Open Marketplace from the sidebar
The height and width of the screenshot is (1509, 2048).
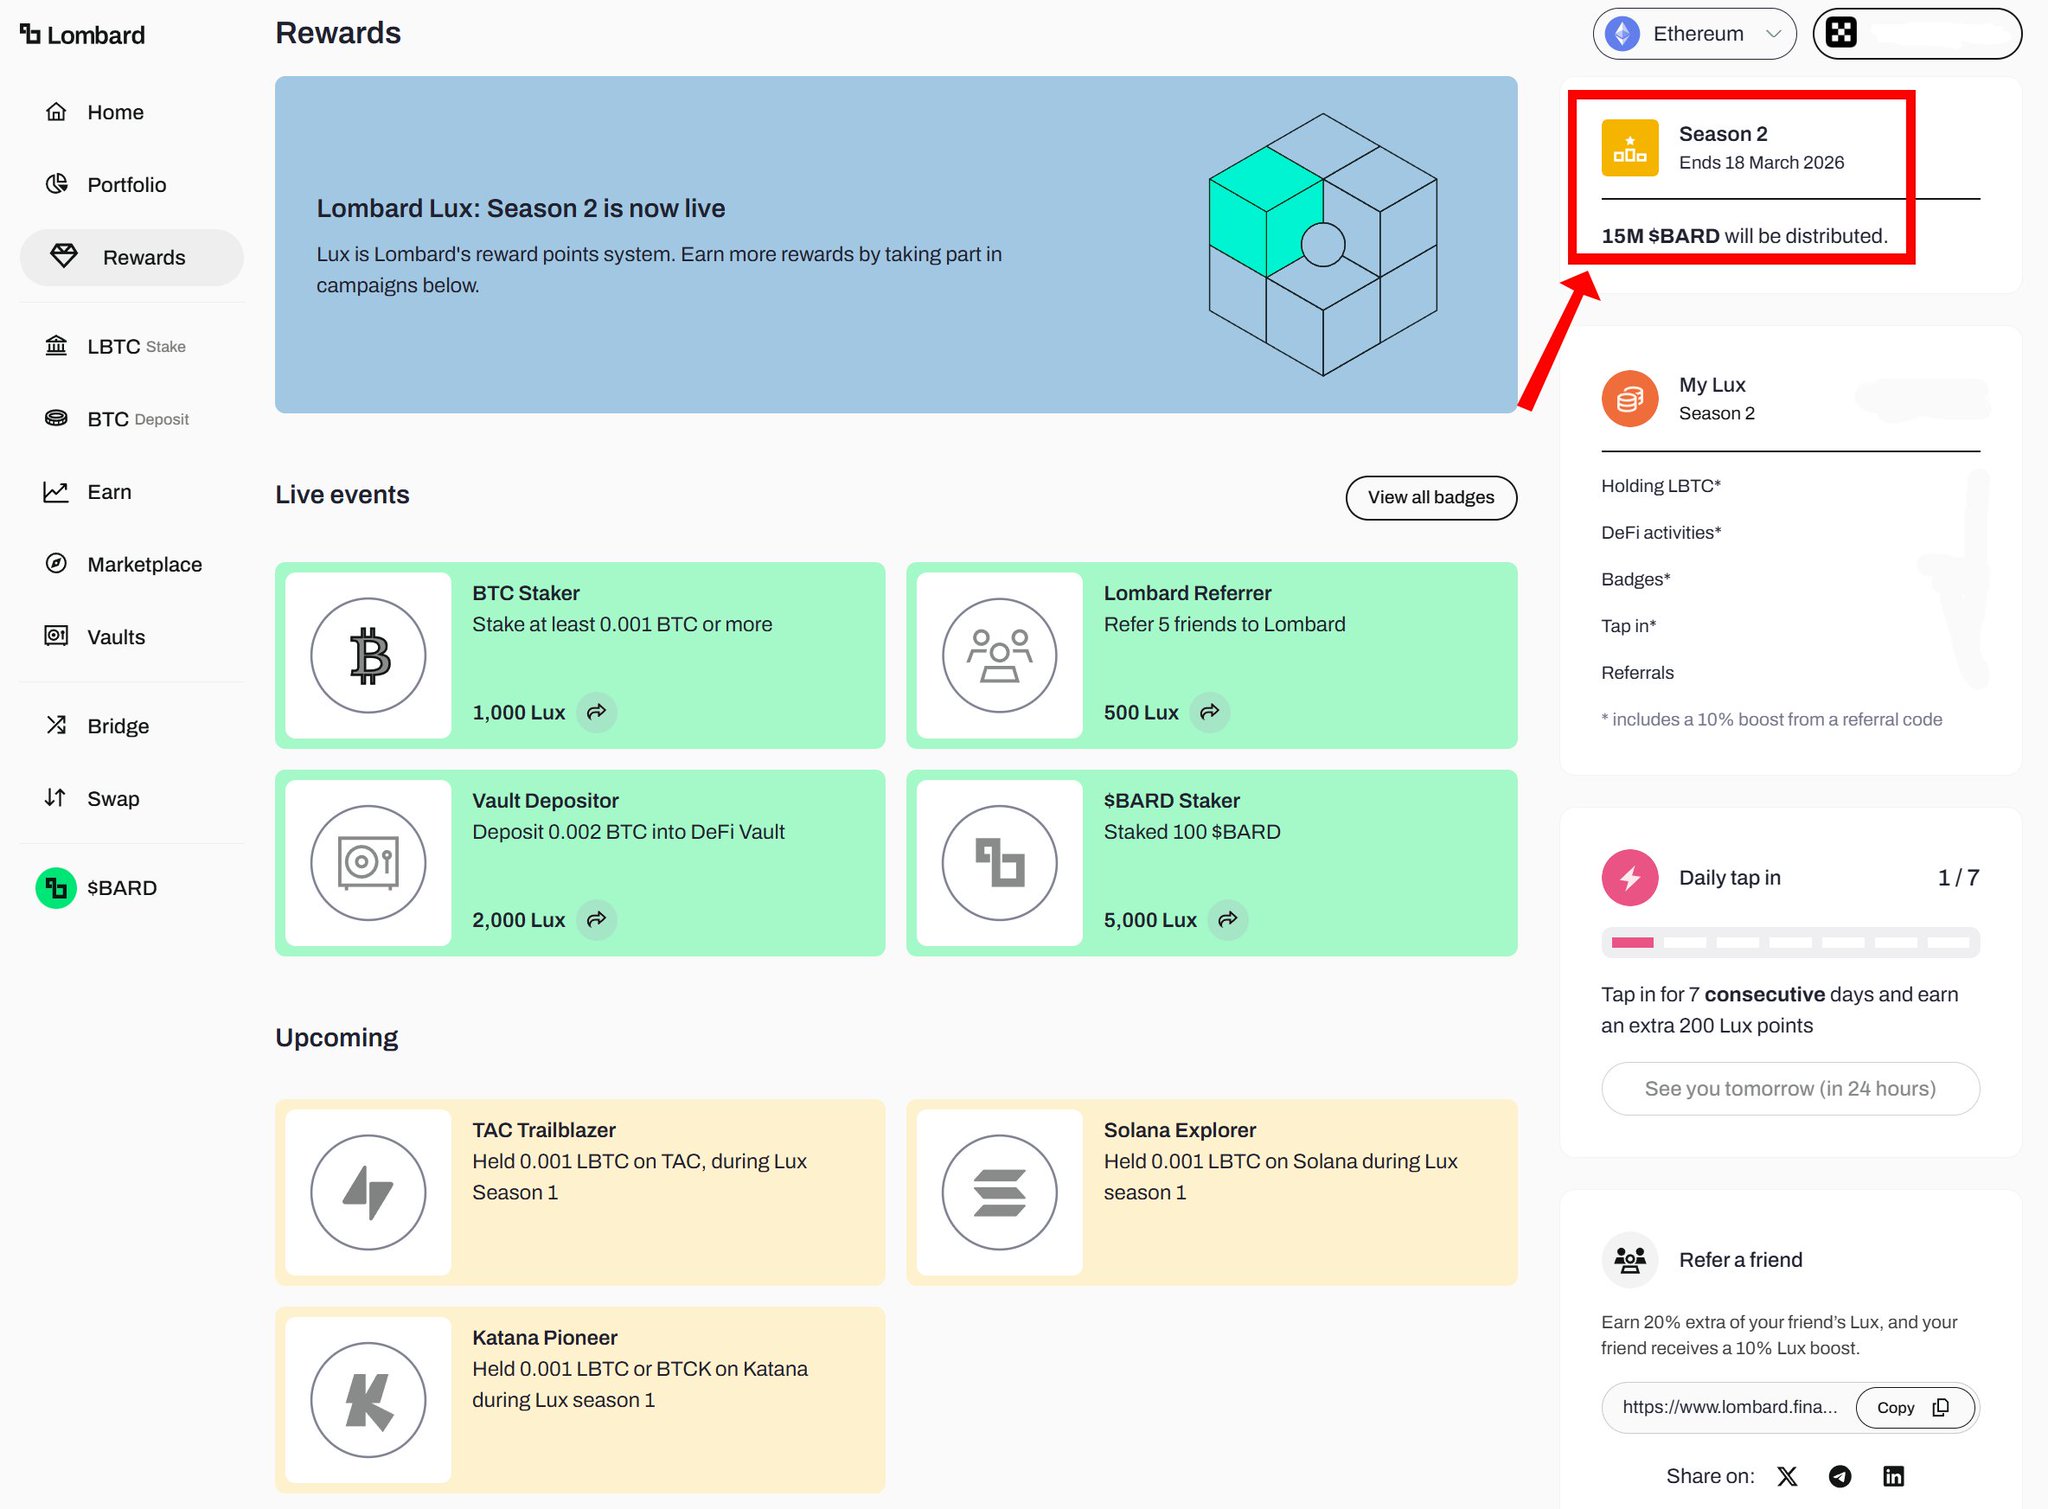pyautogui.click(x=144, y=565)
